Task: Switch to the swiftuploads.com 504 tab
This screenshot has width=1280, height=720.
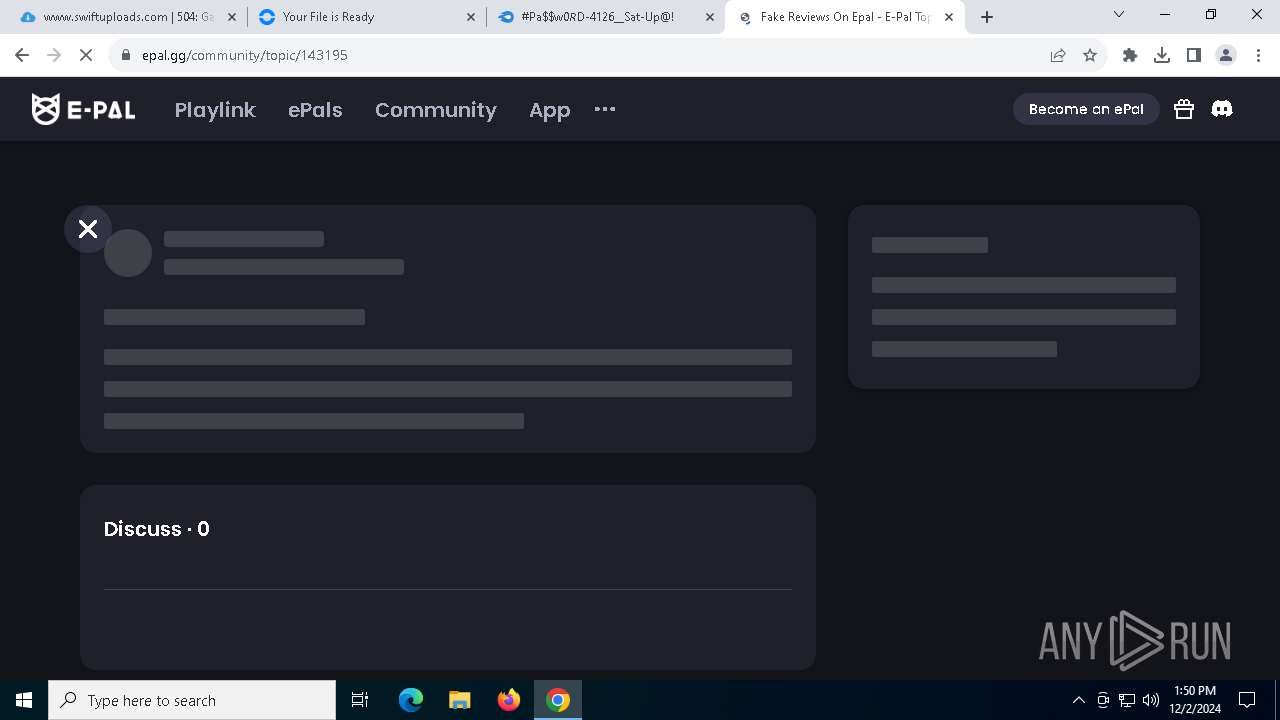Action: pyautogui.click(x=128, y=17)
